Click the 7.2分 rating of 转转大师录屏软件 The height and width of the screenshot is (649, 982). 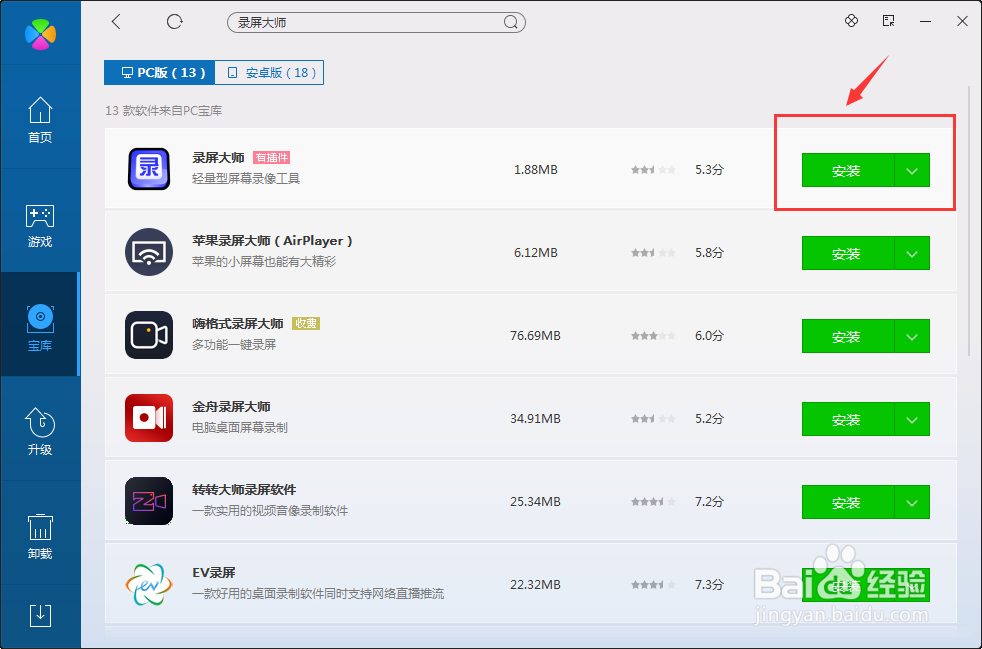coord(709,502)
